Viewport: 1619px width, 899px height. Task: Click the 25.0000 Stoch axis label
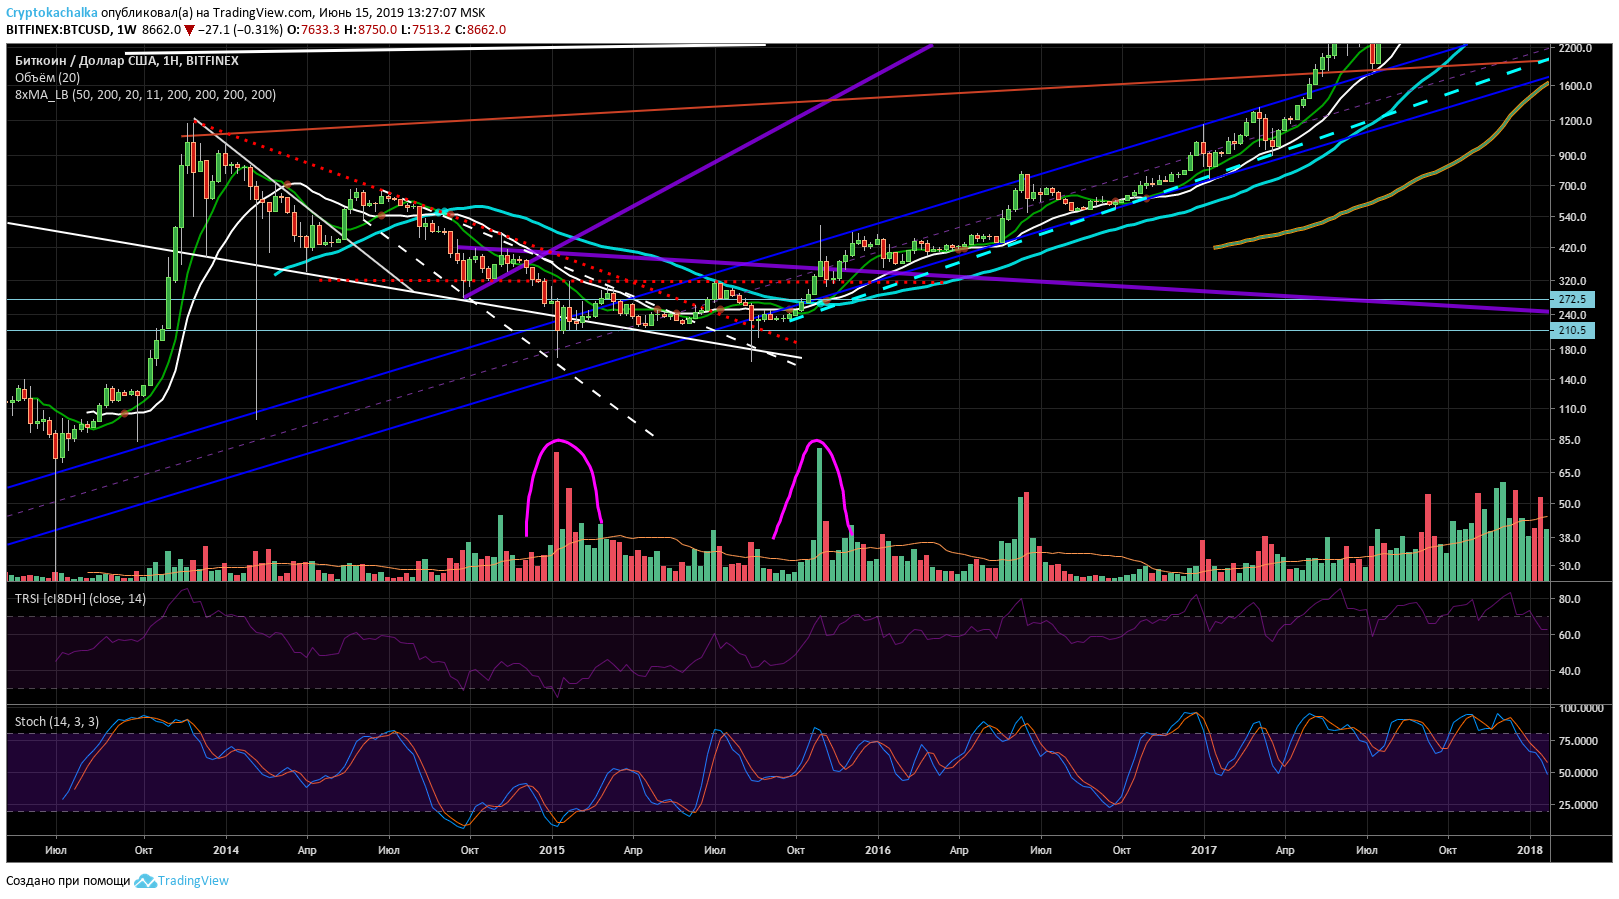1579,805
